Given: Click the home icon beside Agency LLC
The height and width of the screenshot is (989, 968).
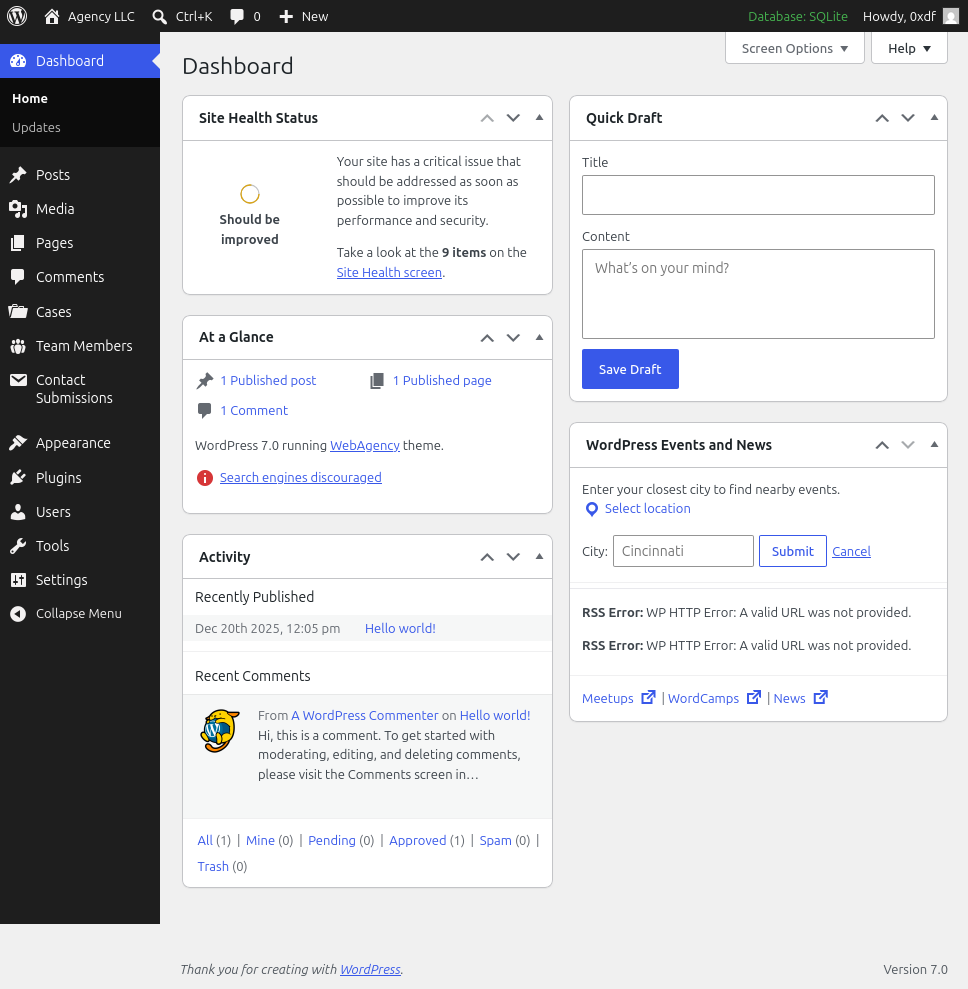Looking at the screenshot, I should (x=52, y=16).
